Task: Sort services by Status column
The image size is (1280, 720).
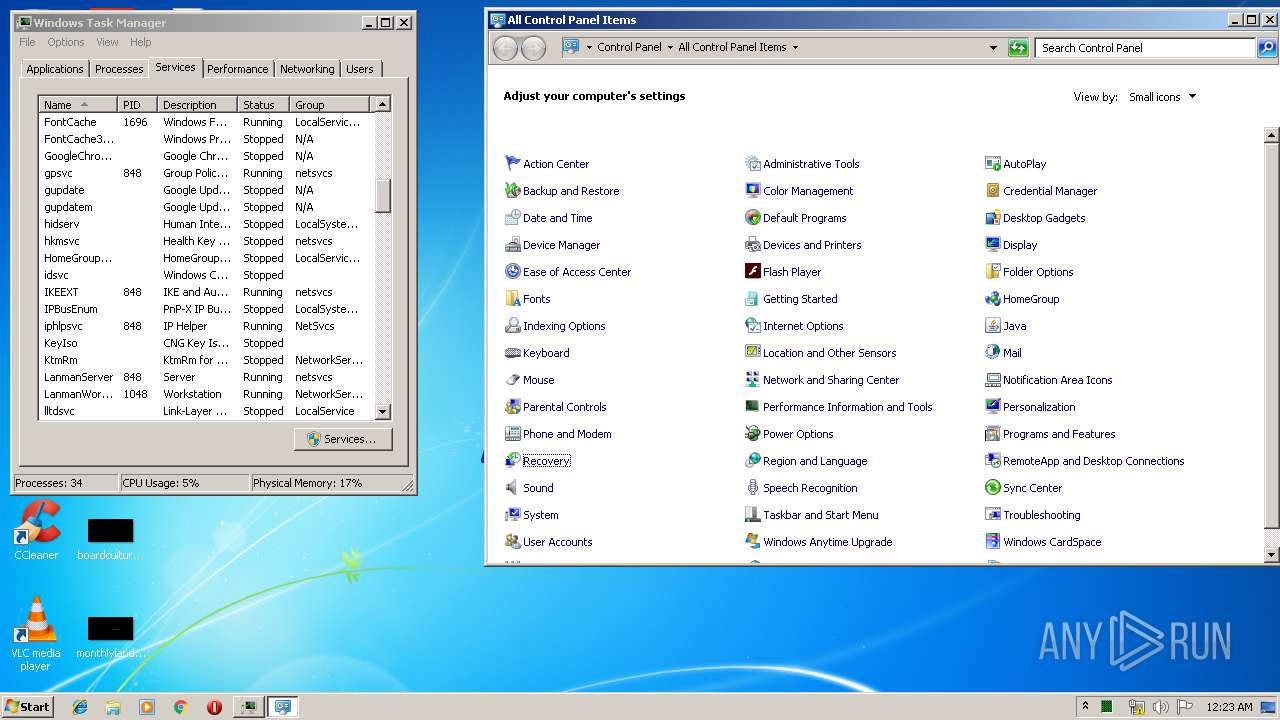Action: coord(264,105)
